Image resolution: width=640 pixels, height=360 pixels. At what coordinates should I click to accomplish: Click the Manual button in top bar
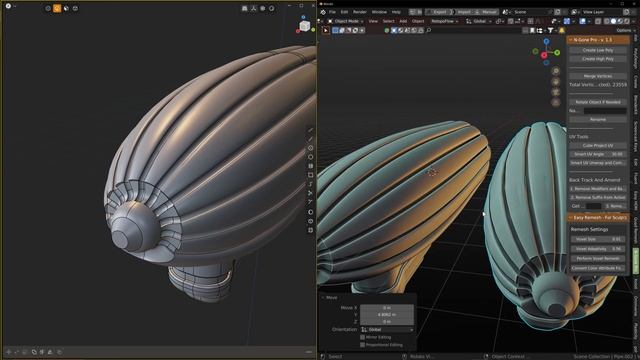(486, 12)
